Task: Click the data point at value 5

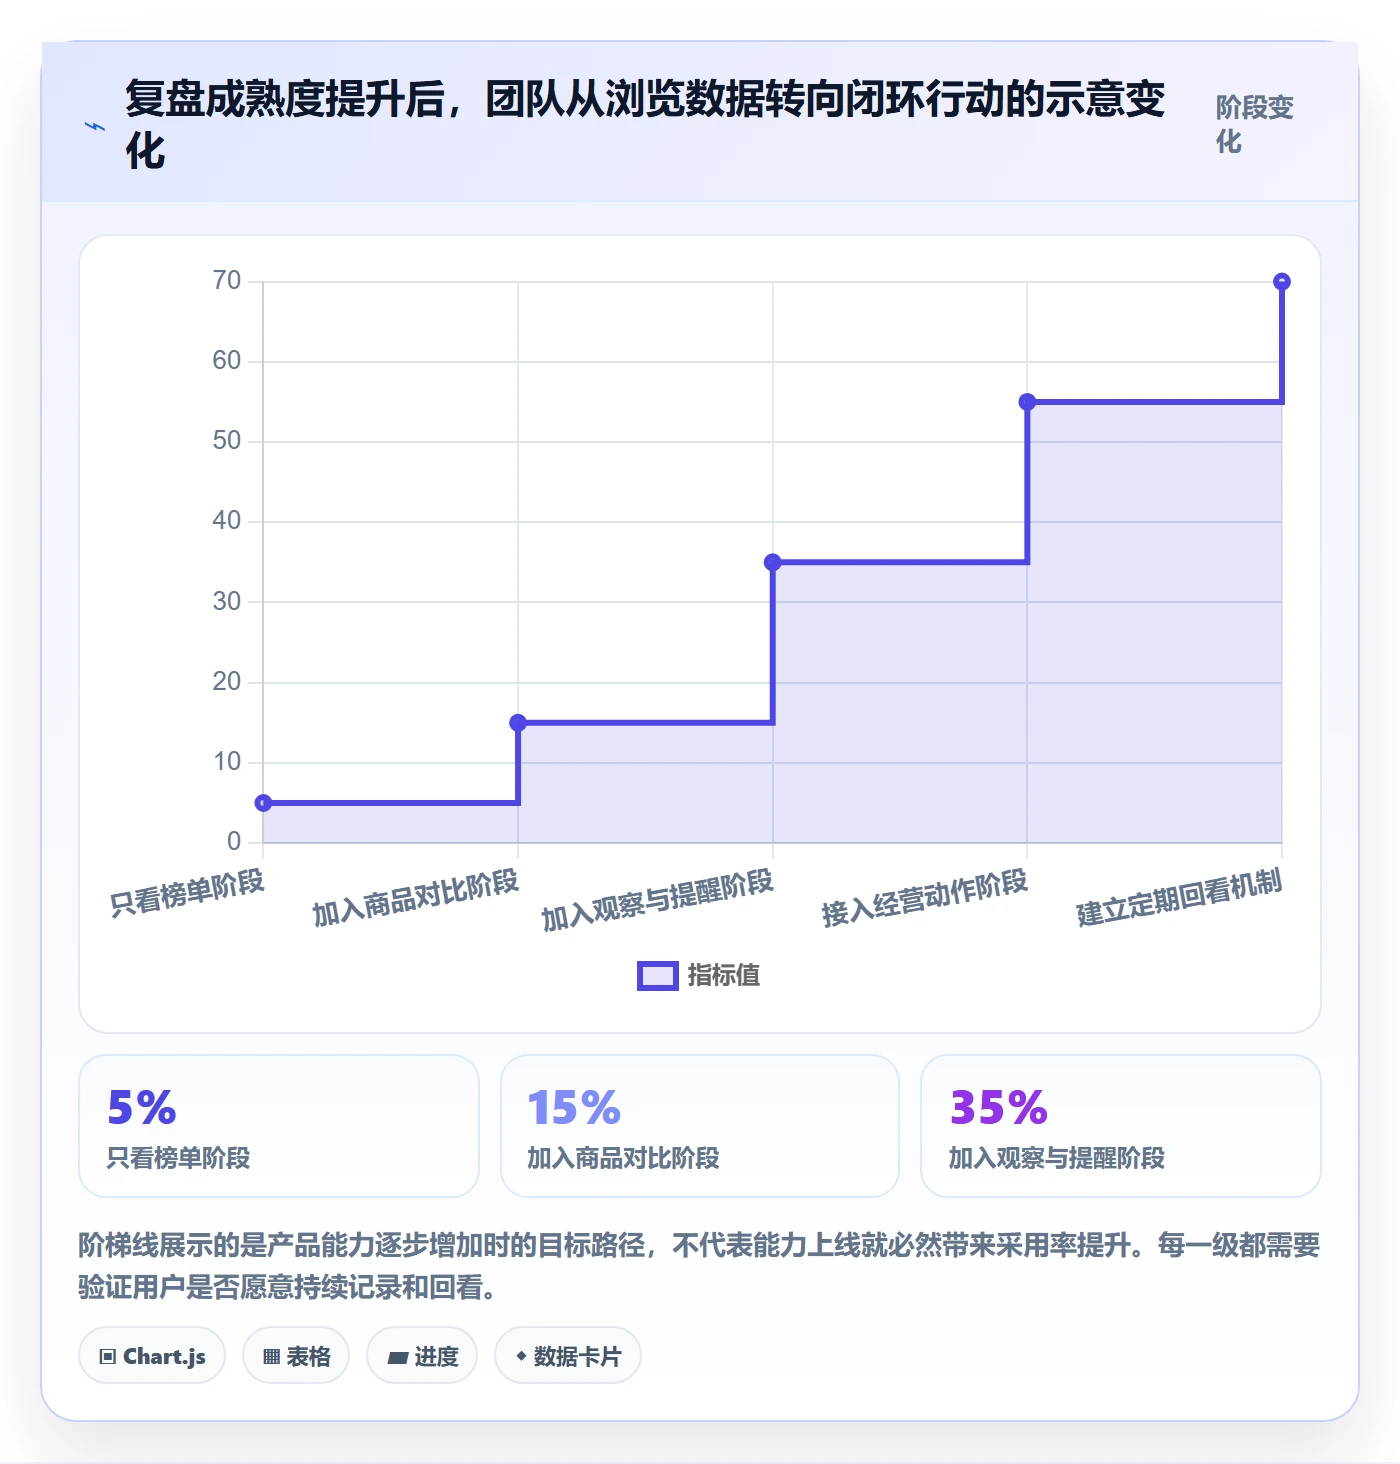Action: click(263, 803)
